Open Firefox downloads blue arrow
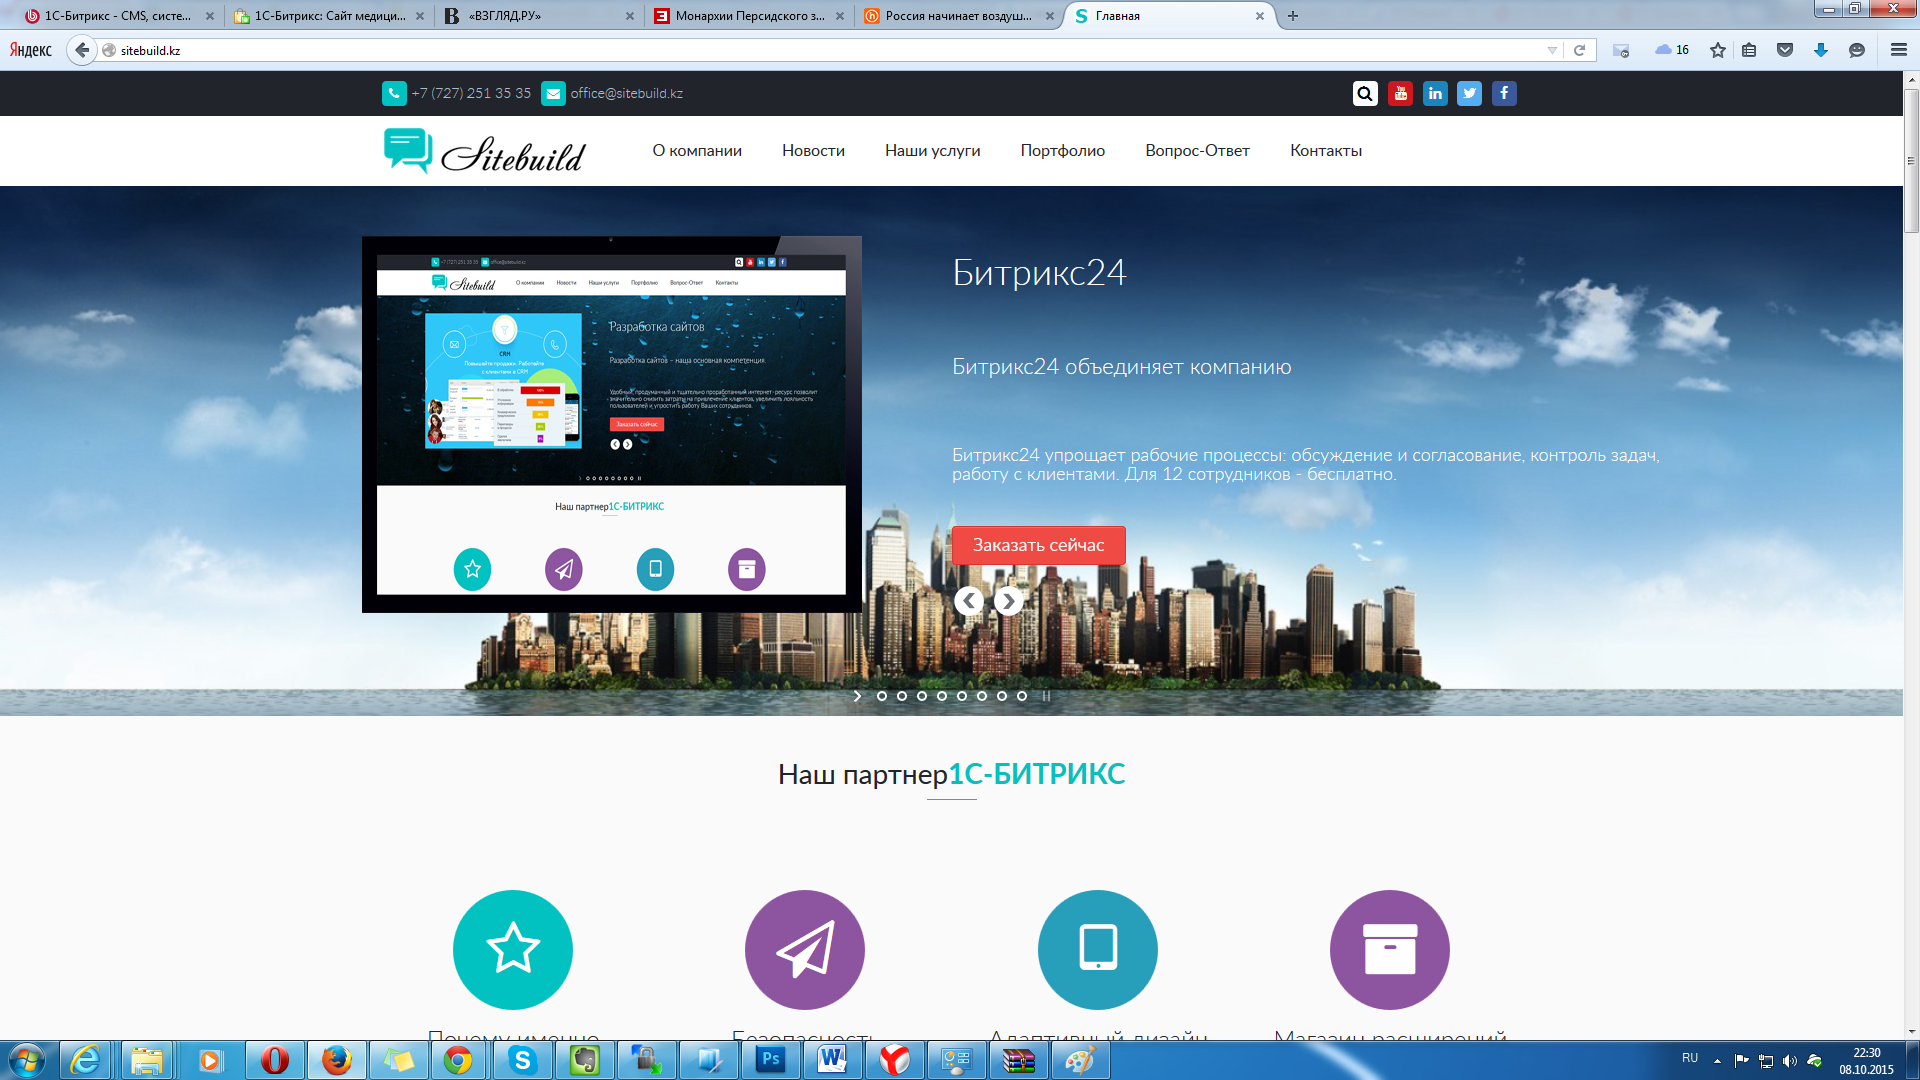 coord(1821,50)
